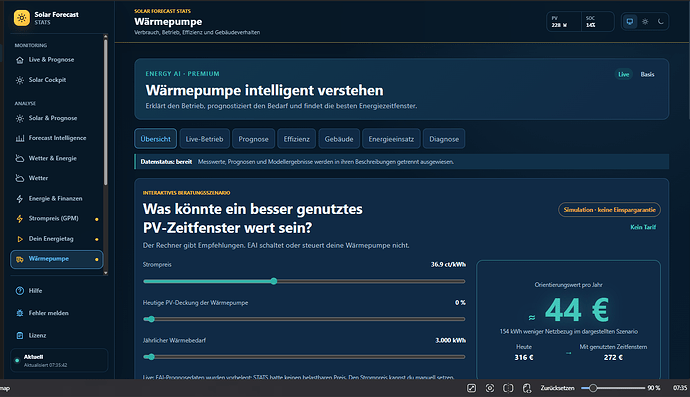This screenshot has height=397, width=690.
Task: Open Dein Energietag in sidebar
Action: tap(56, 239)
